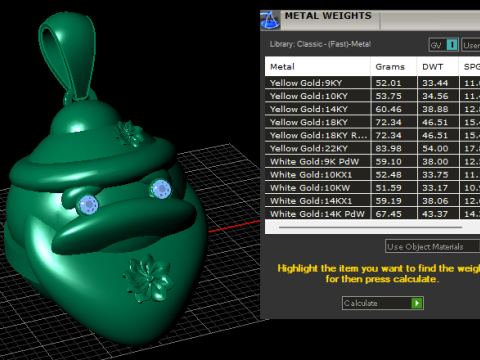Select the Yellow Gold:9KY row
This screenshot has height=360, width=480.
372,83
